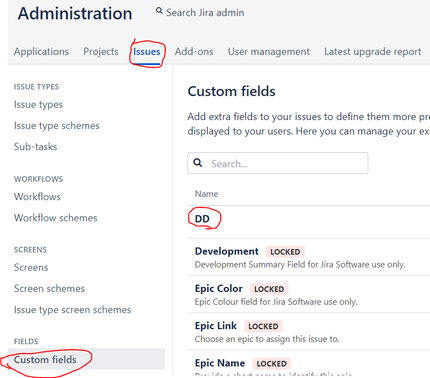Click the magnifier icon in custom fields search
The width and height of the screenshot is (430, 378).
pyautogui.click(x=198, y=163)
